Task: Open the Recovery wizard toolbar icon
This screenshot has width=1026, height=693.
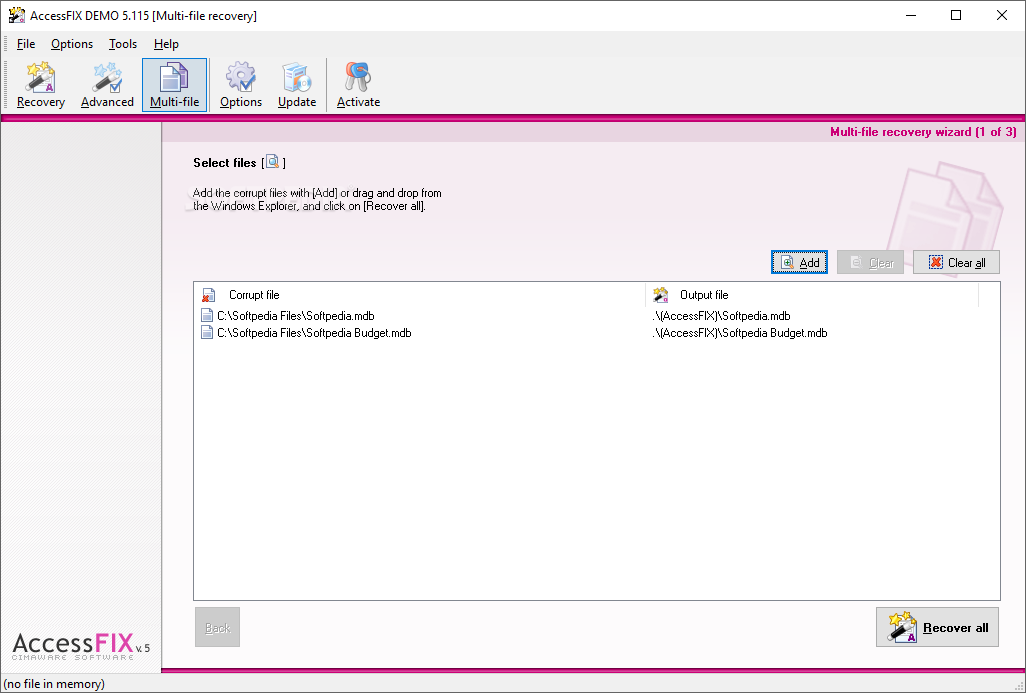Action: pyautogui.click(x=41, y=85)
